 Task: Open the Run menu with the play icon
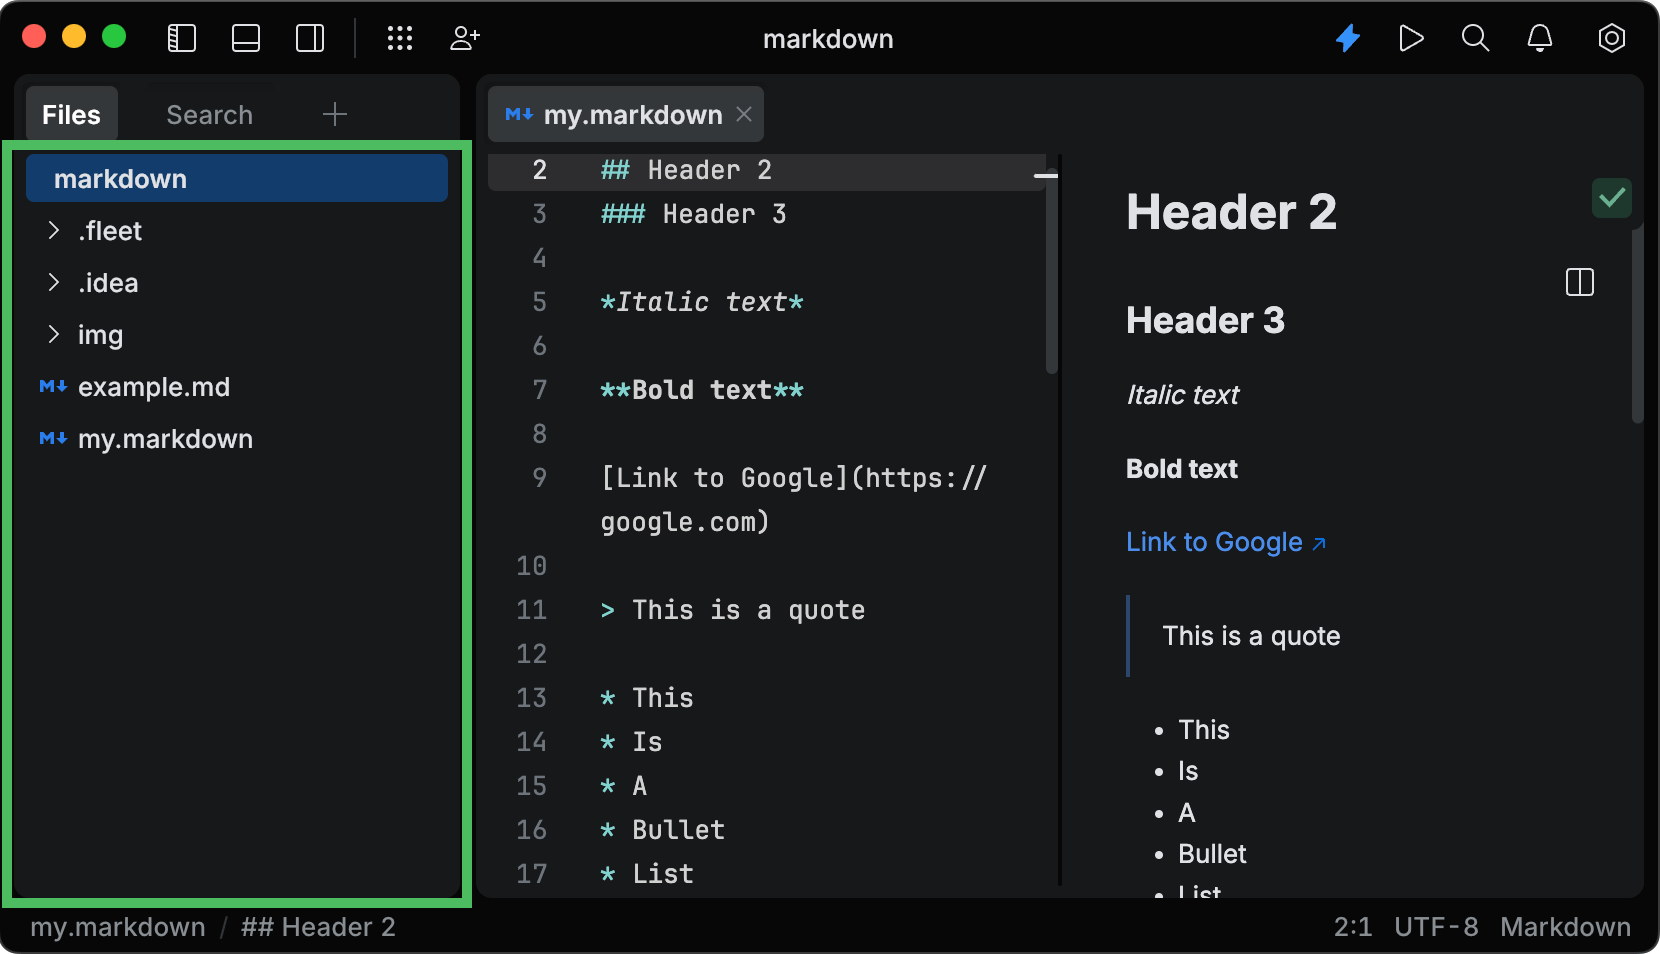coord(1411,38)
